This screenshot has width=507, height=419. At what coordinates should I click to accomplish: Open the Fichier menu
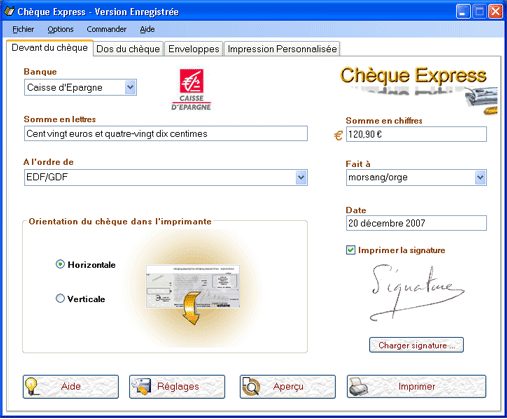click(23, 29)
